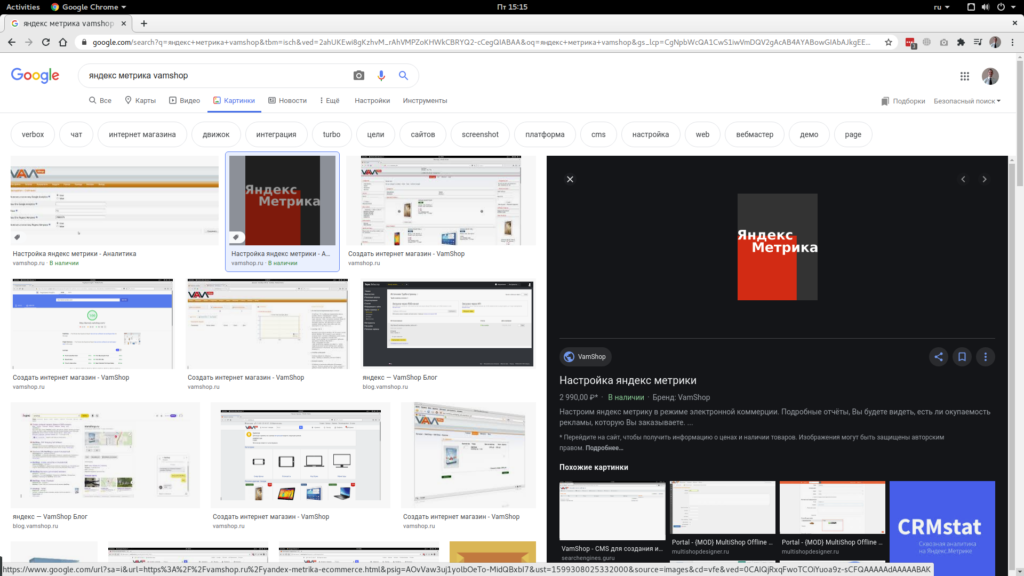Switch to Видео tab
The width and height of the screenshot is (1024, 576).
click(x=184, y=101)
